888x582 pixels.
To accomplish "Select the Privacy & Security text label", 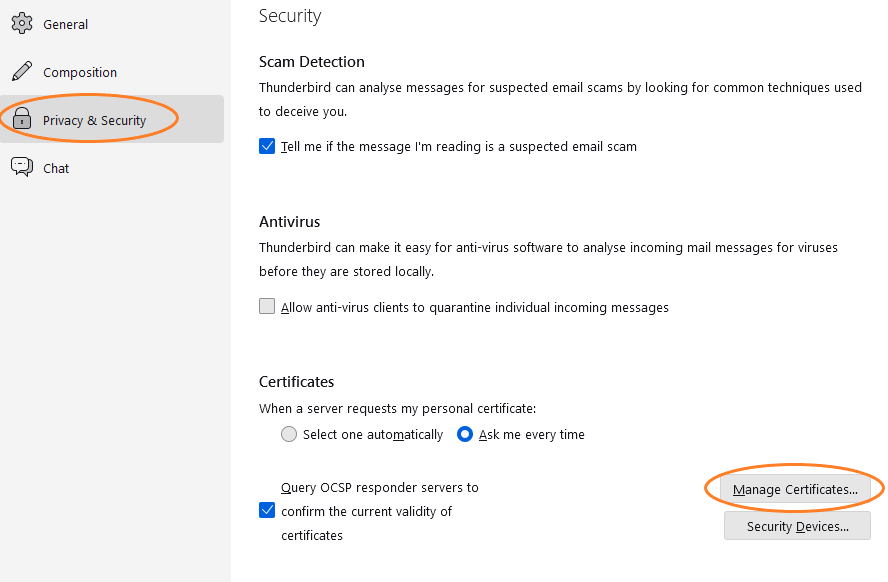I will (94, 120).
